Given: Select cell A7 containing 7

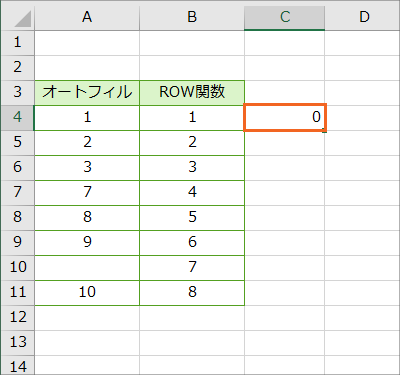Looking at the screenshot, I should point(87,193).
